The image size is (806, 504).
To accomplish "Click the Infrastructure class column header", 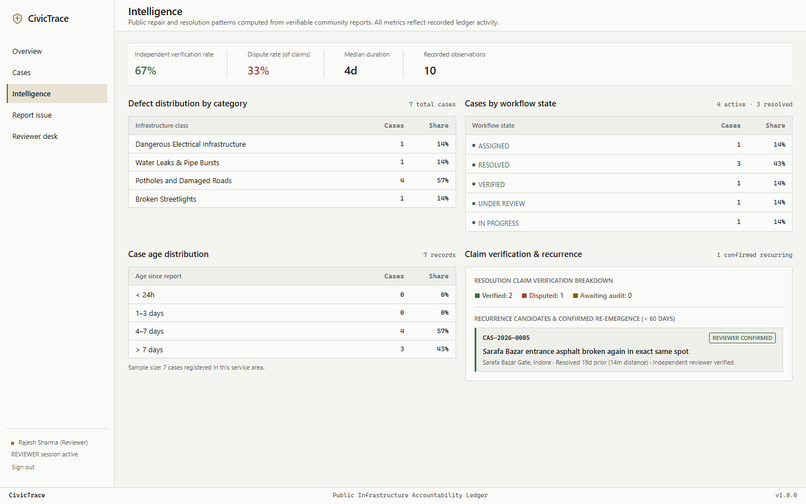I will coord(162,125).
